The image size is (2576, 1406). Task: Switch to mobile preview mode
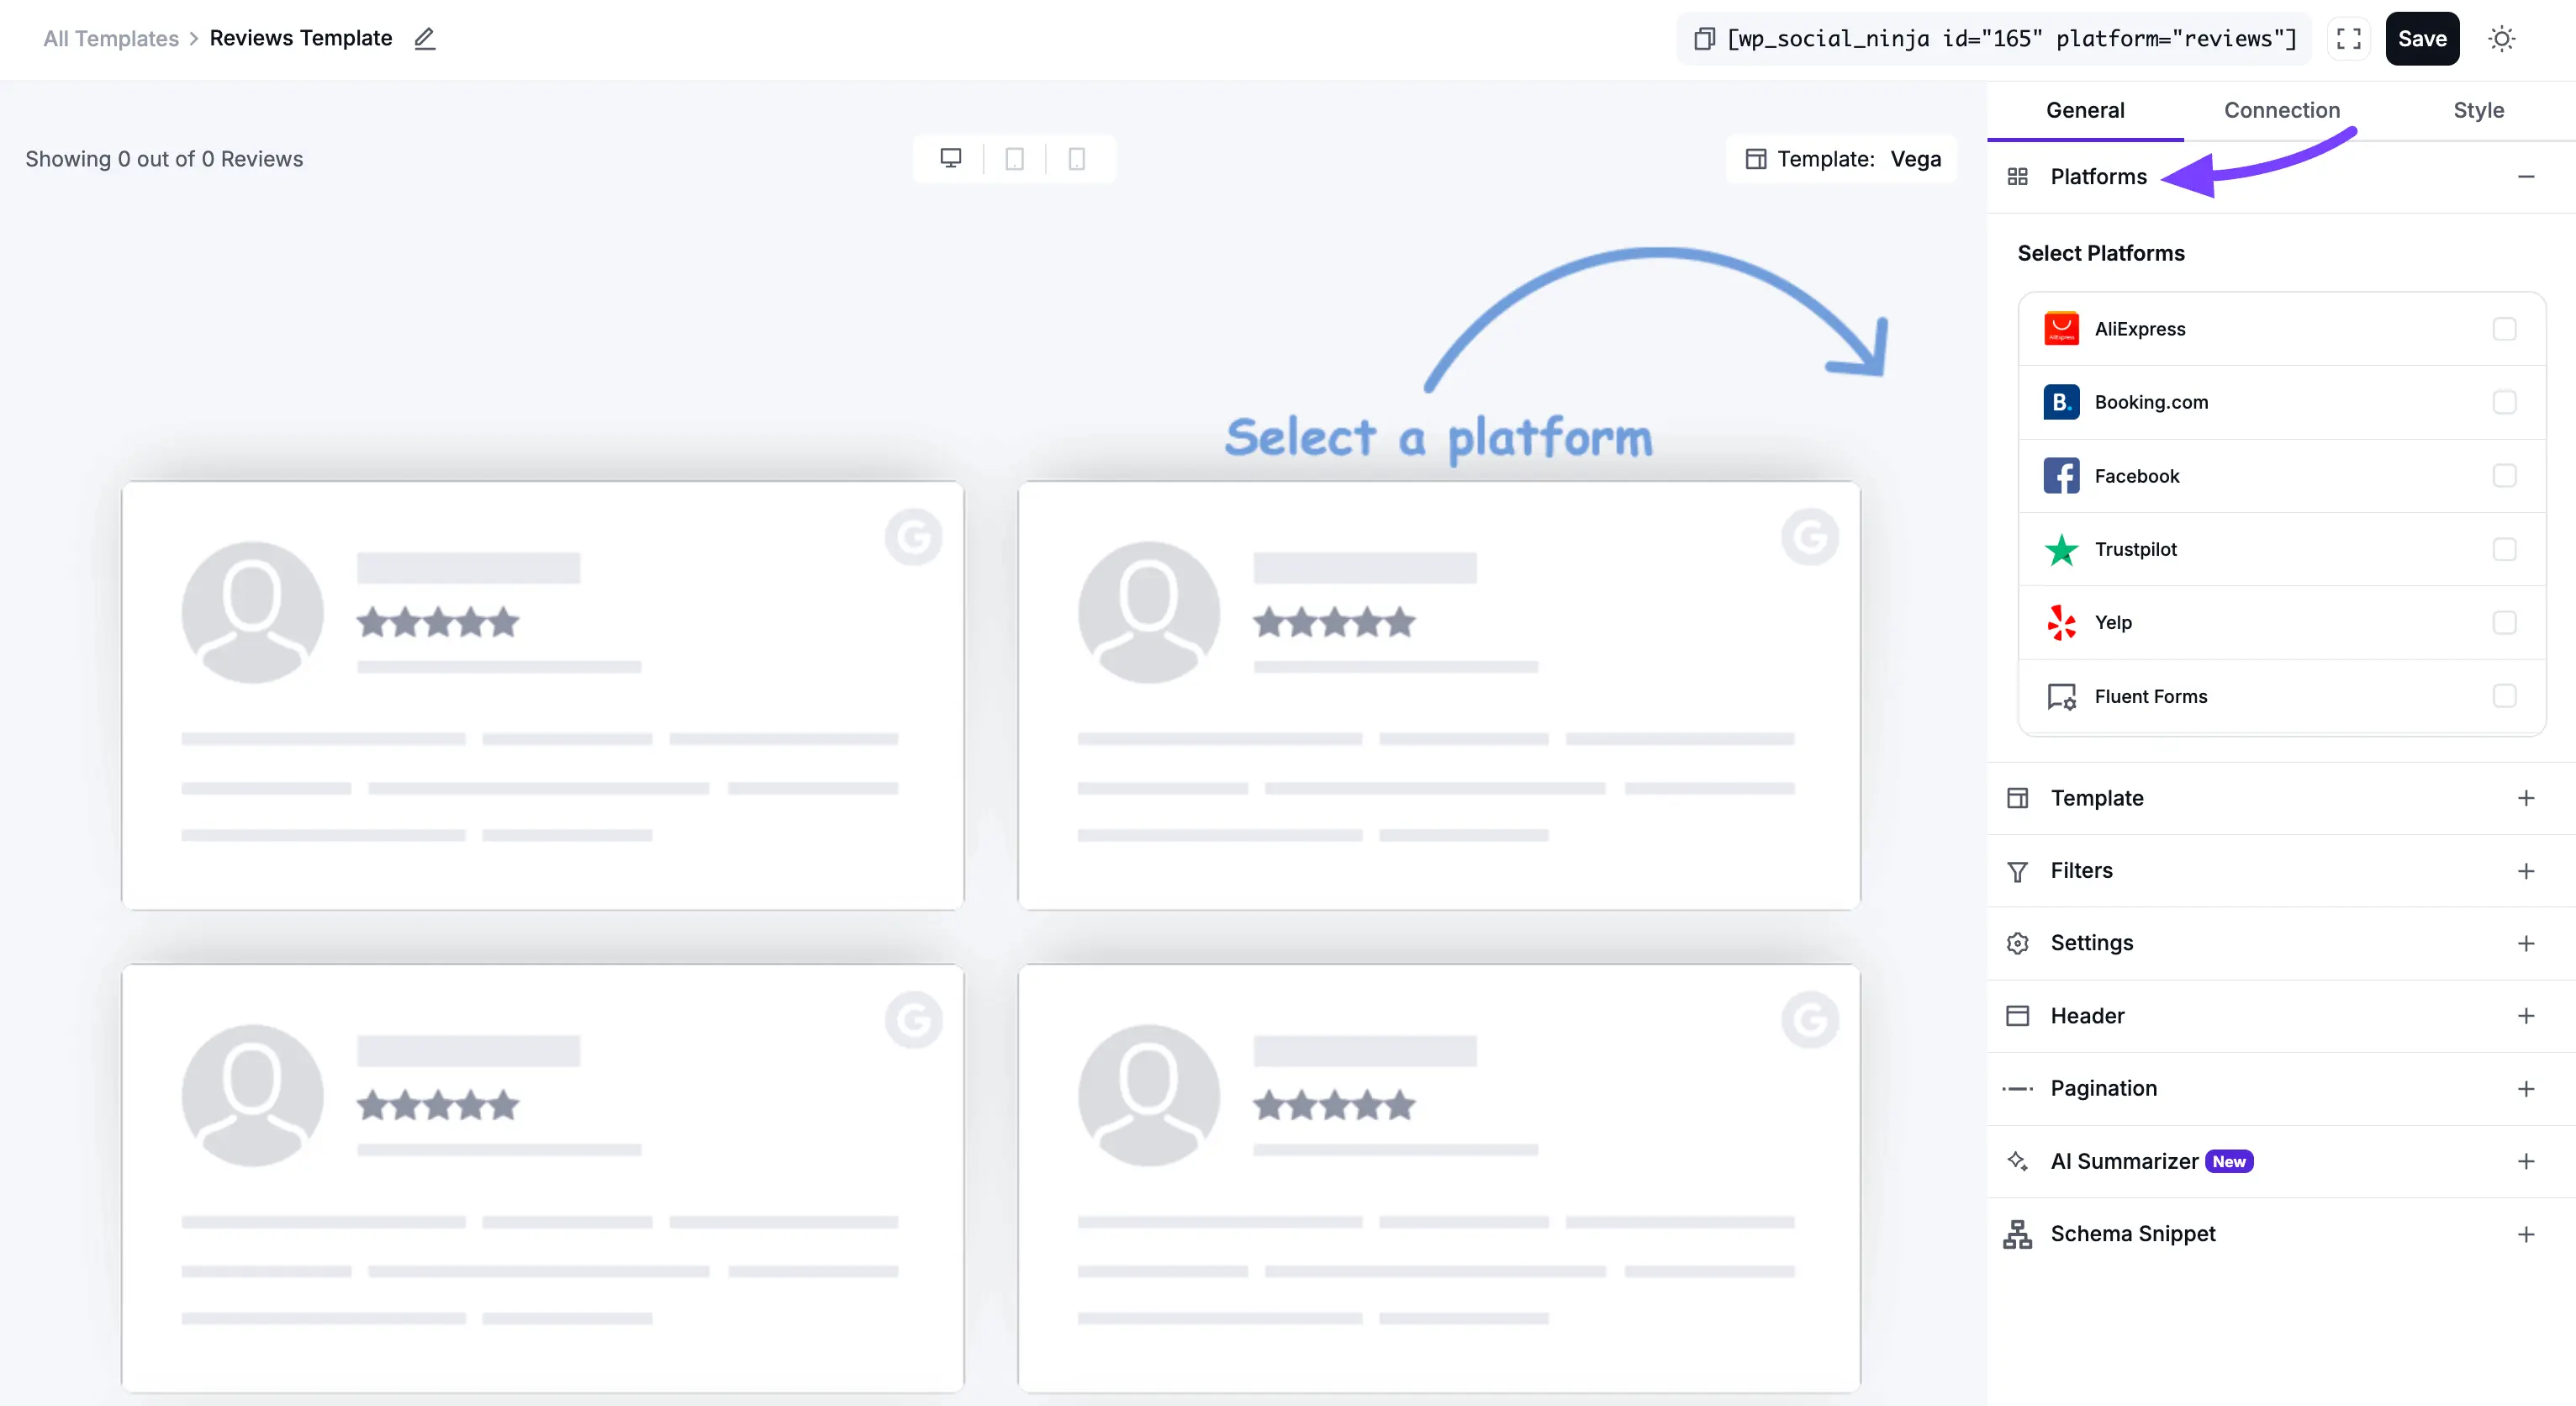coord(1076,158)
